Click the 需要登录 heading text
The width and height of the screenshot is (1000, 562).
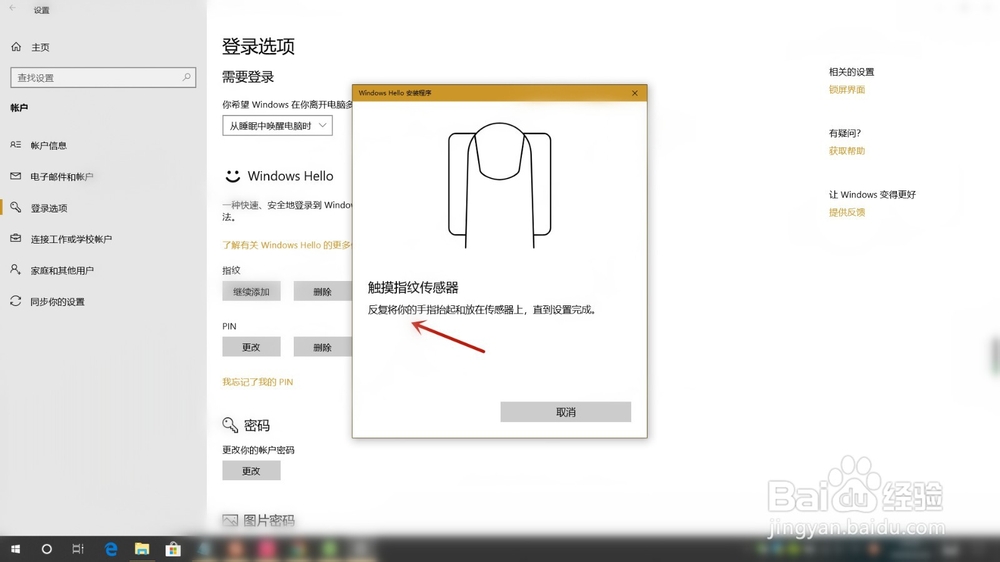(x=248, y=77)
